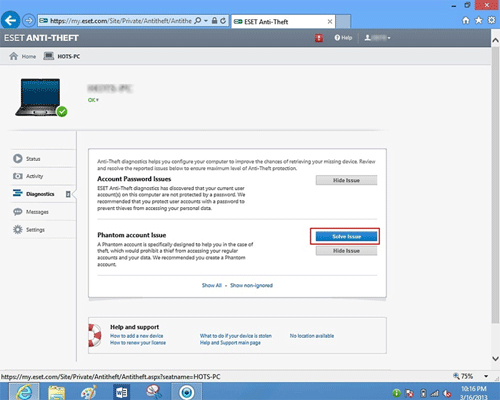The height and width of the screenshot is (400, 500).
Task: Click the Internet Explorer taskbar icon
Action: 24,392
